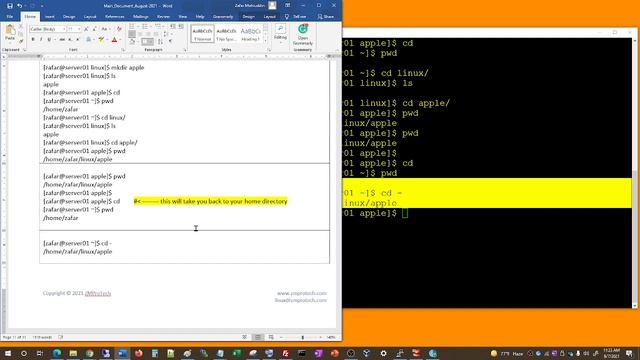640x360 pixels.
Task: Switch to the References tab
Action: [x=115, y=17]
